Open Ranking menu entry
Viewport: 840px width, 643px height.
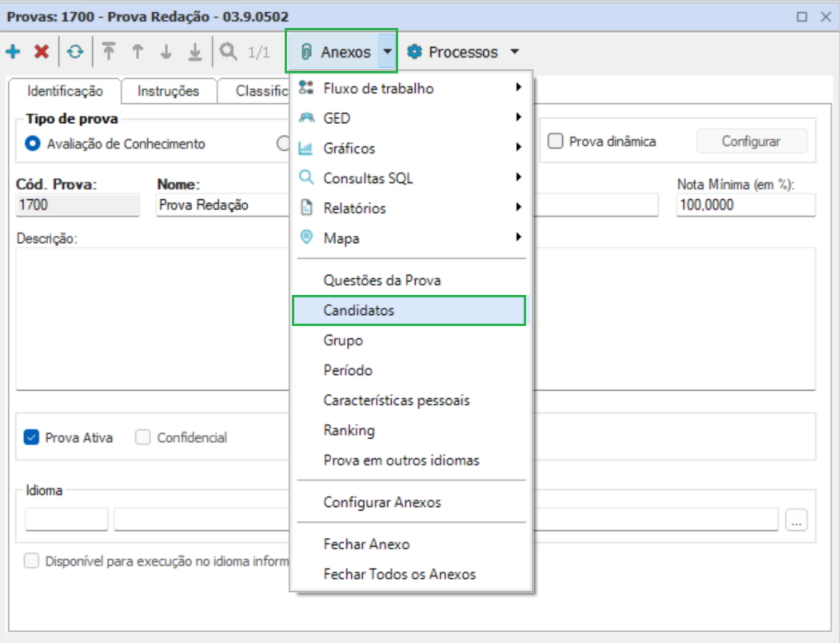[x=411, y=430]
